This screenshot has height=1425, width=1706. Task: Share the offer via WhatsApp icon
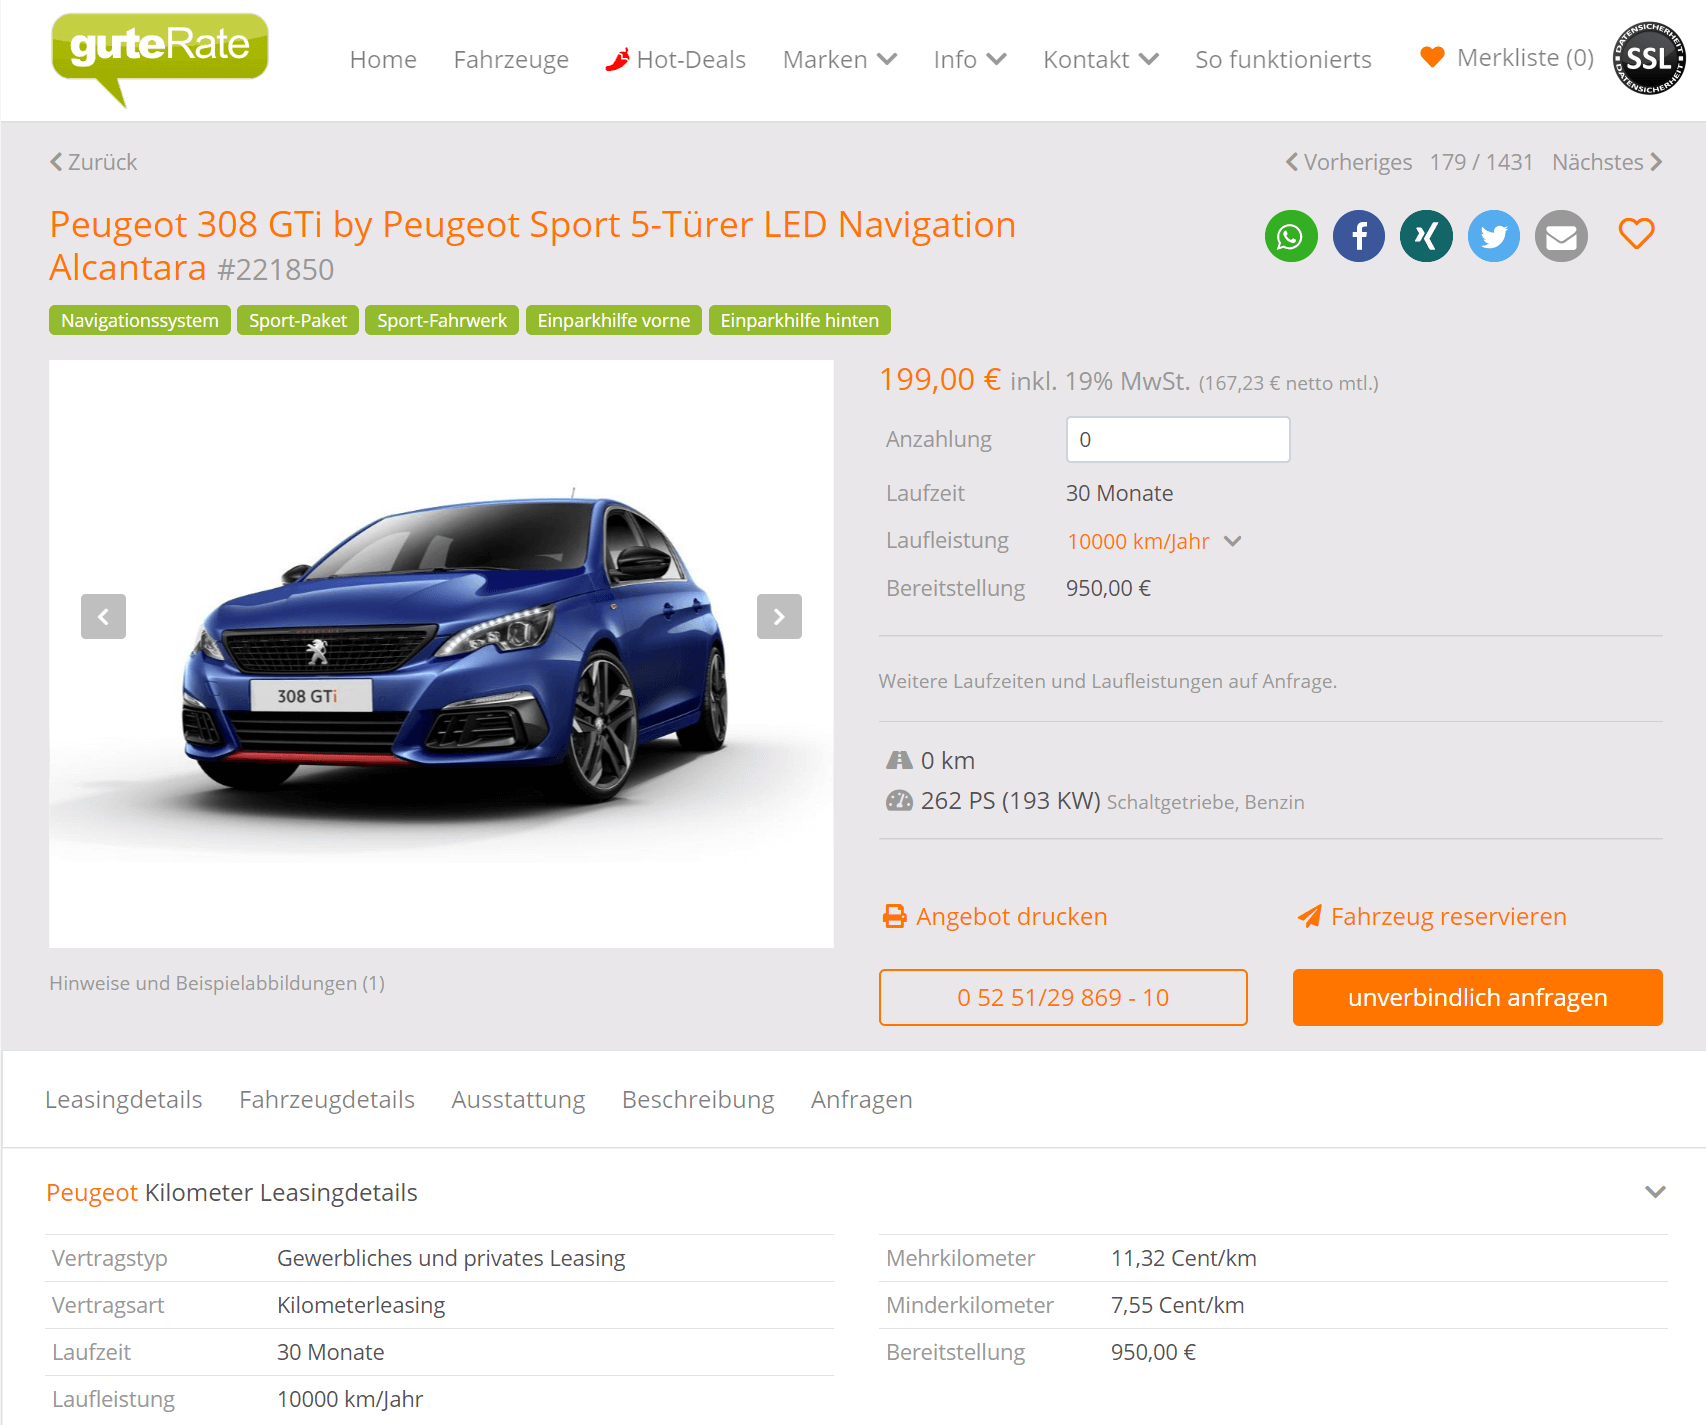pos(1291,236)
